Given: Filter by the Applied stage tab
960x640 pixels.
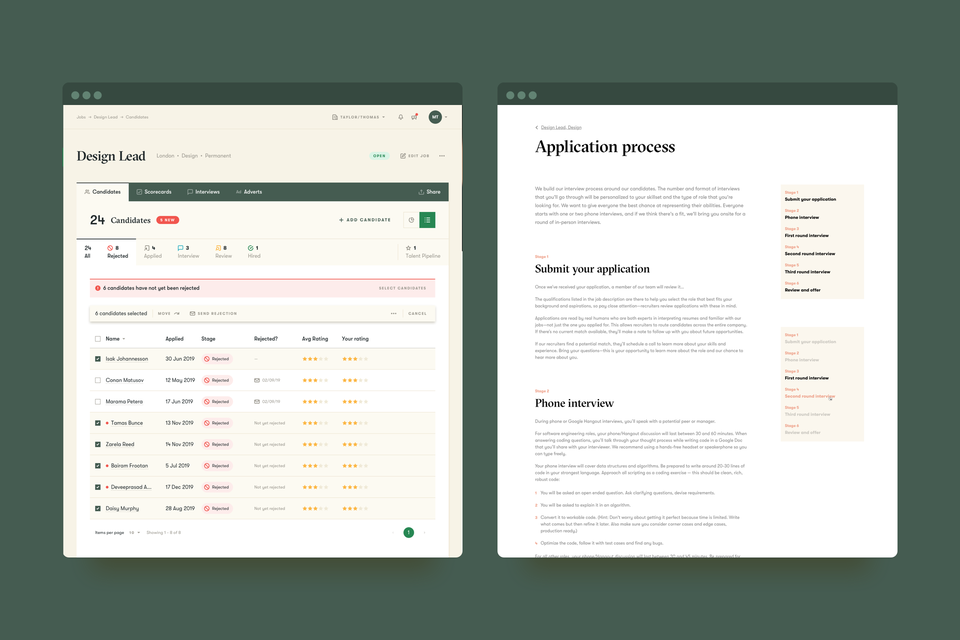Looking at the screenshot, I should tap(152, 252).
